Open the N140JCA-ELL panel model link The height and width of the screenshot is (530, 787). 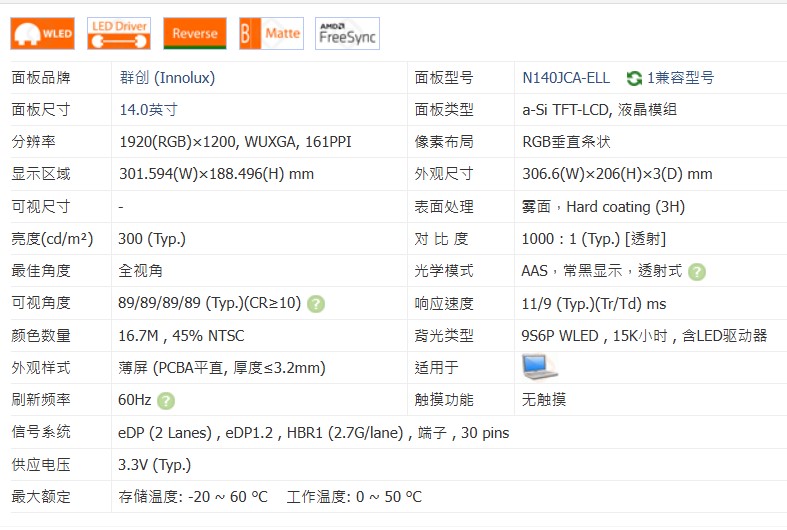pyautogui.click(x=566, y=78)
